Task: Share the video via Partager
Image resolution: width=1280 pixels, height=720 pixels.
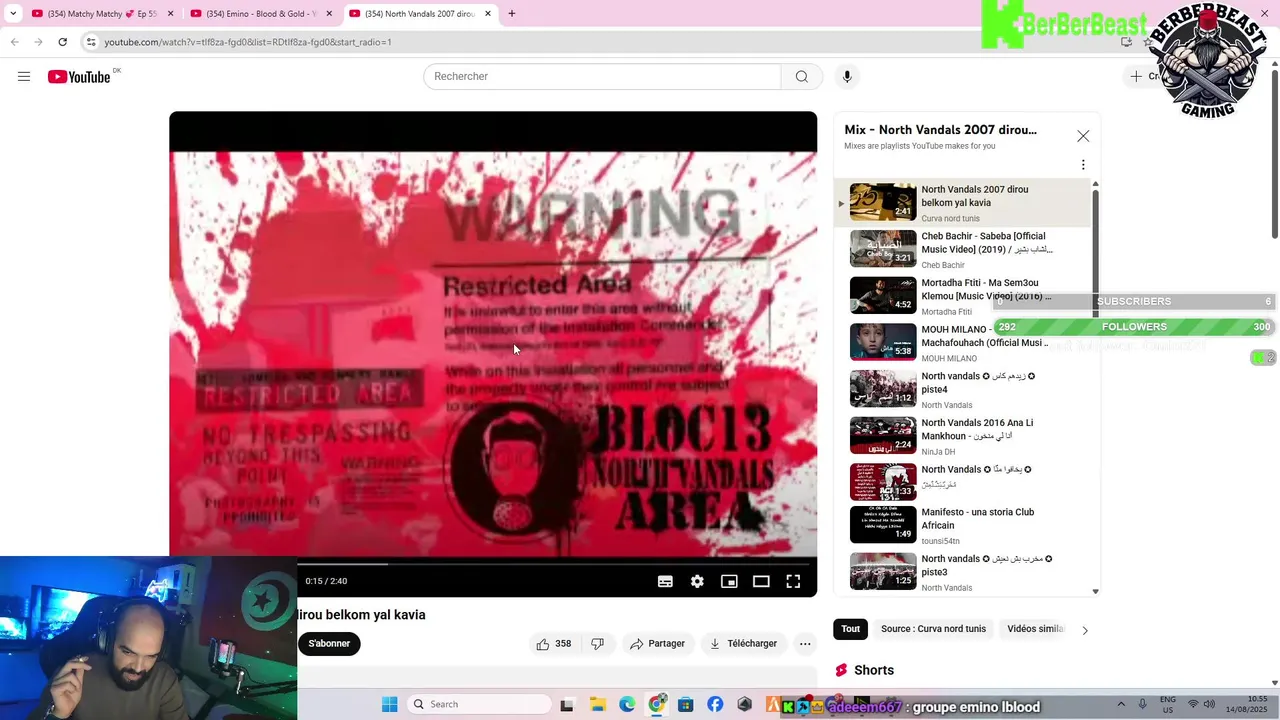Action: [657, 644]
